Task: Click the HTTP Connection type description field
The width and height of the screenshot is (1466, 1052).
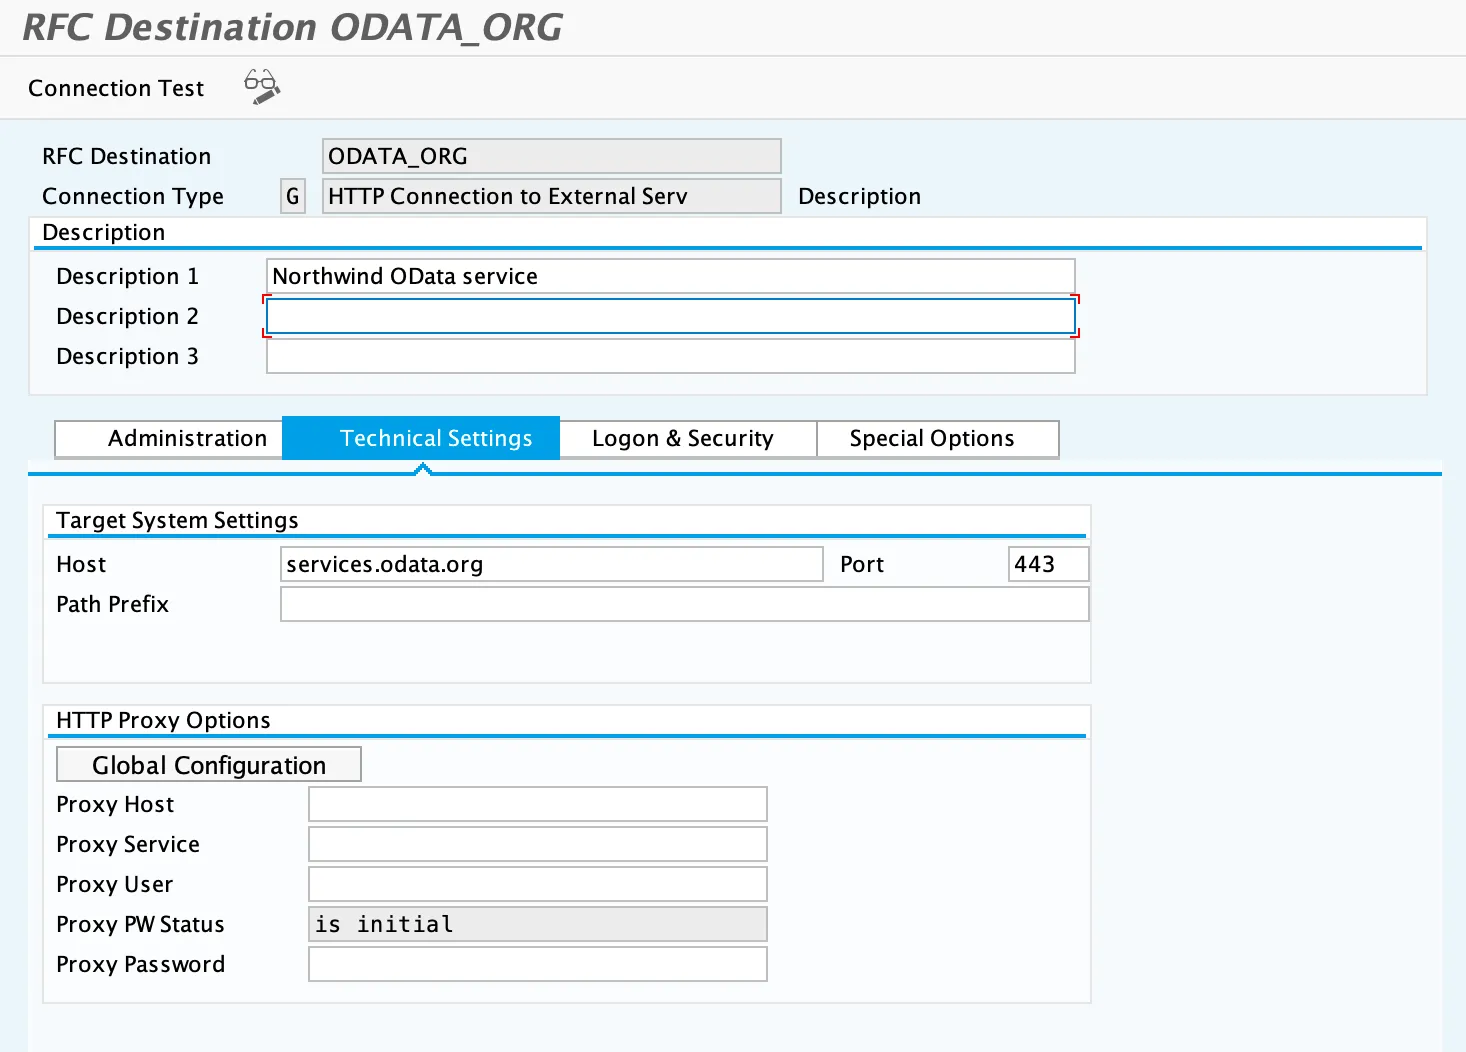Action: 551,196
